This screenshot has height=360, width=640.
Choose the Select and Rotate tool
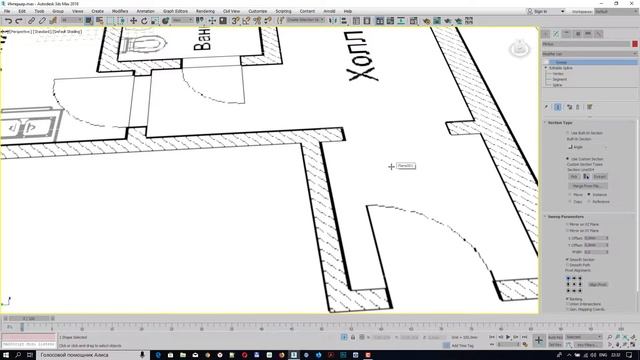point(144,21)
